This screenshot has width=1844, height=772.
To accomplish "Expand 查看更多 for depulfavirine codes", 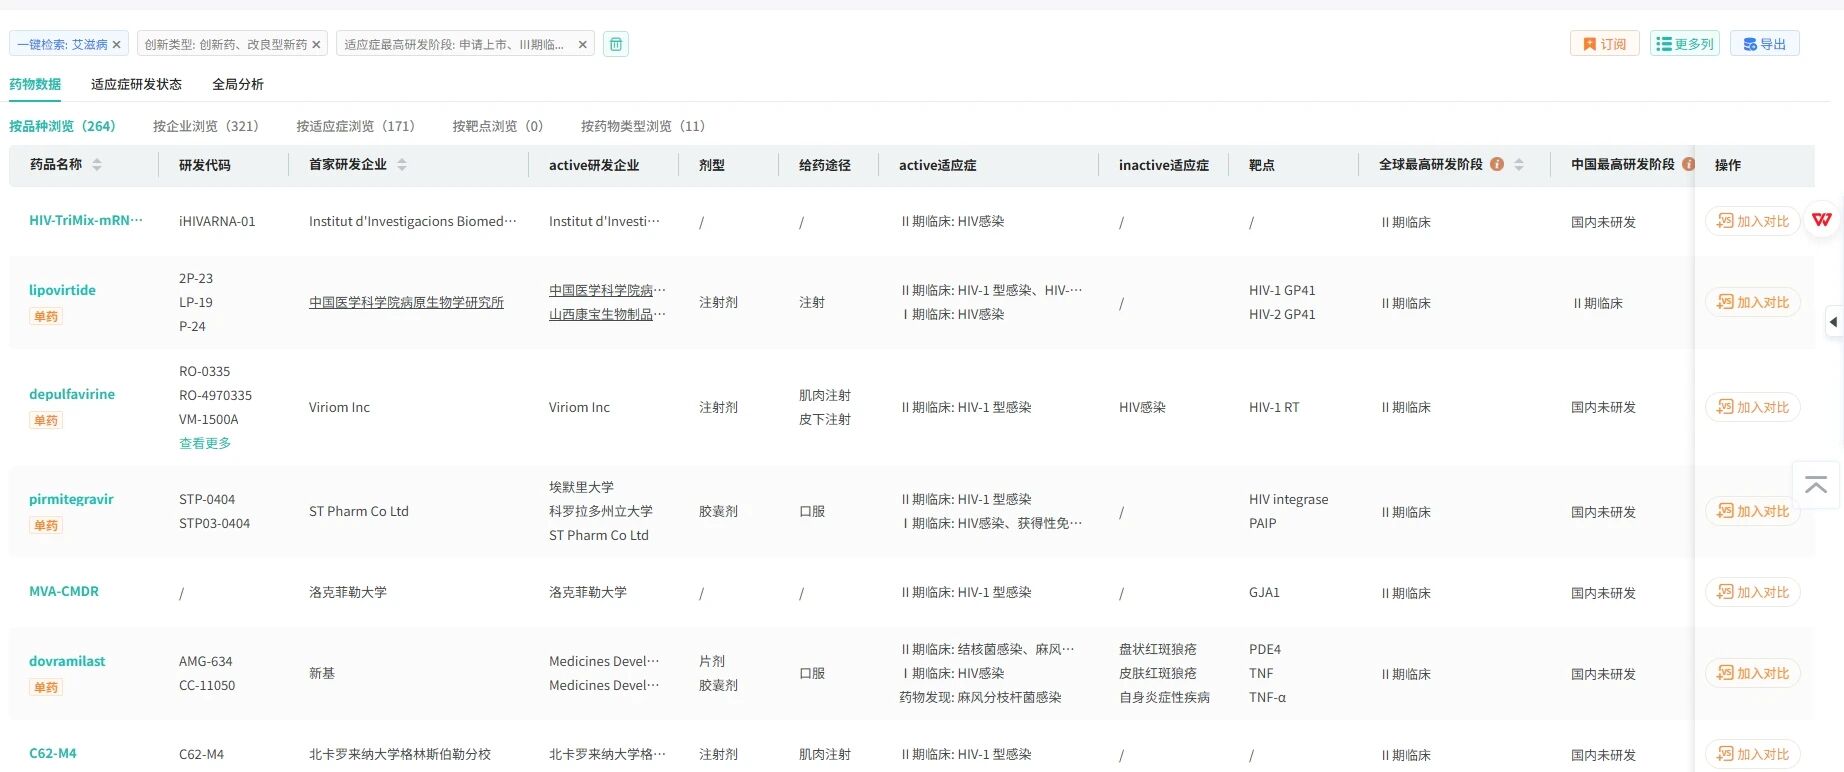I will pos(205,443).
